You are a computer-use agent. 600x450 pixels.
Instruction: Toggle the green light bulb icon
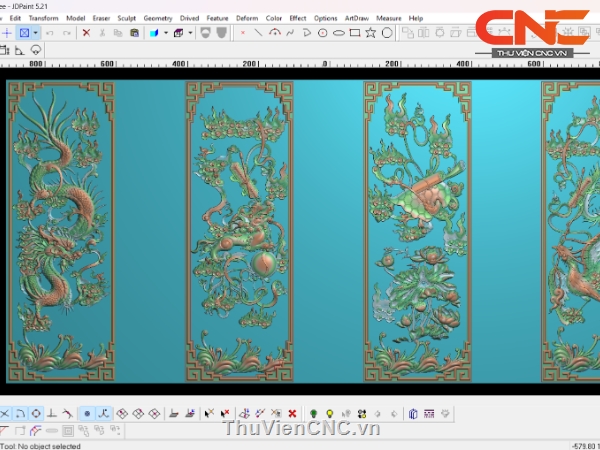313,413
